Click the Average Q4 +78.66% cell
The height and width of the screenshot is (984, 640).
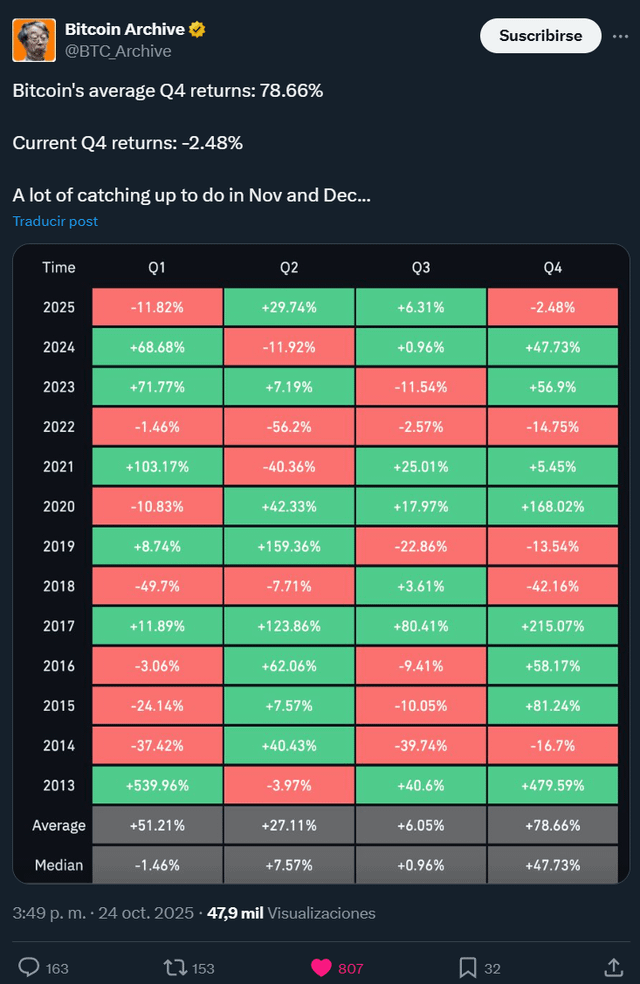click(x=553, y=825)
